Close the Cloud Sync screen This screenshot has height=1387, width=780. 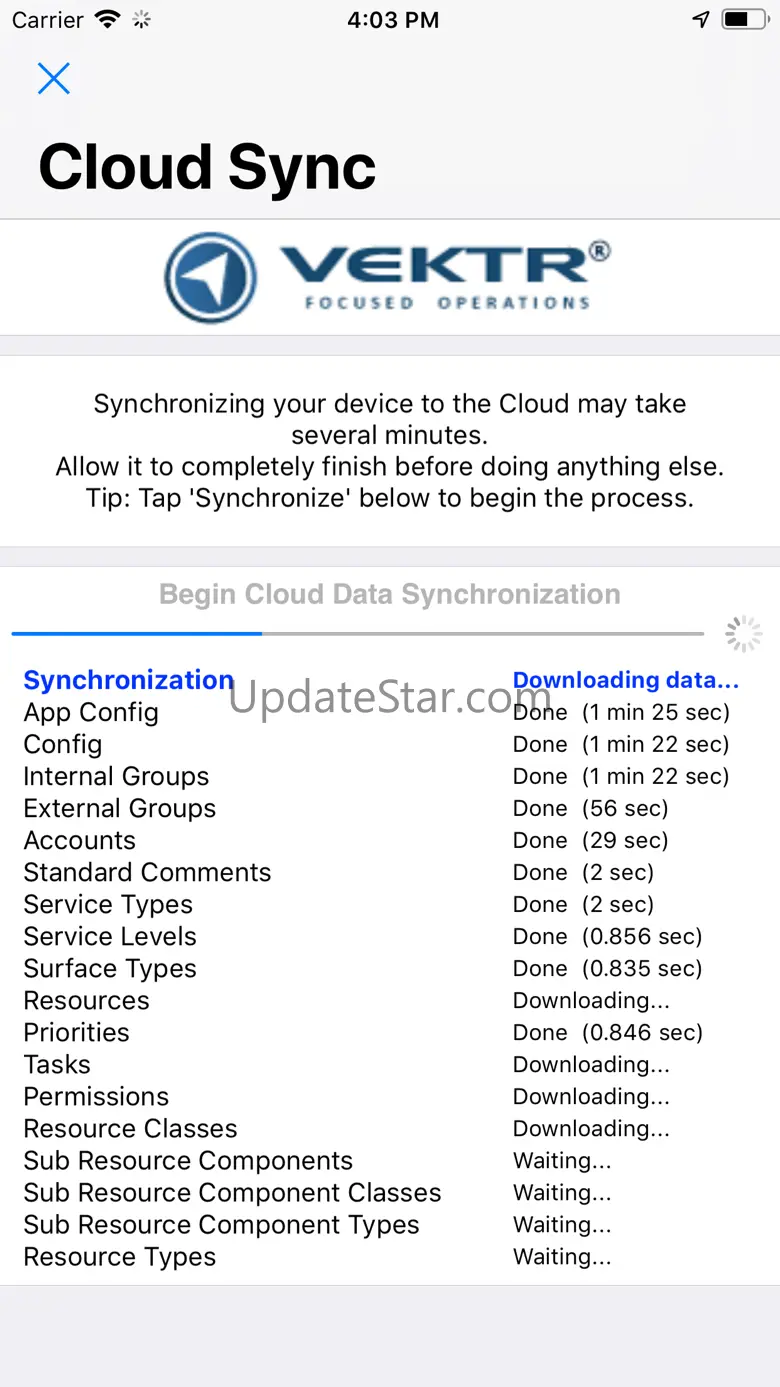pos(54,78)
